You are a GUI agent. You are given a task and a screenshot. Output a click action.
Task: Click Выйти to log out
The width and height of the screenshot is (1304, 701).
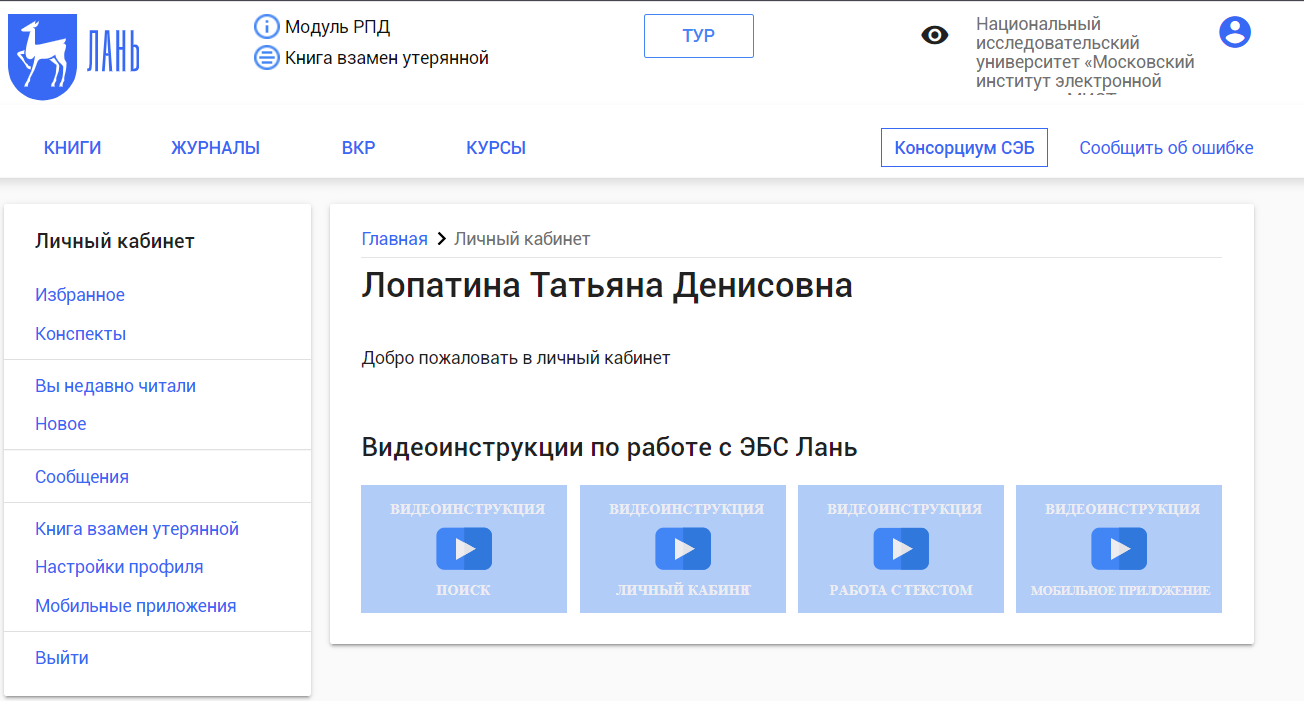tap(62, 658)
